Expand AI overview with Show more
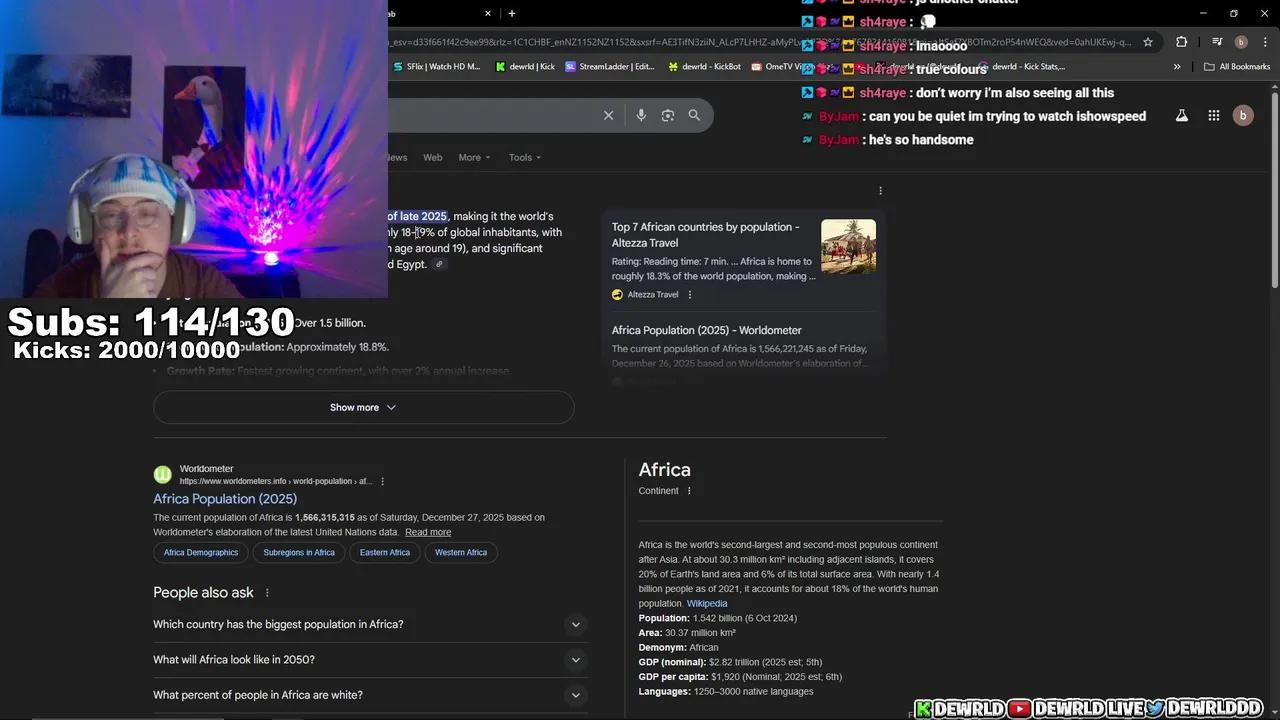Image resolution: width=1280 pixels, height=720 pixels. [x=363, y=407]
